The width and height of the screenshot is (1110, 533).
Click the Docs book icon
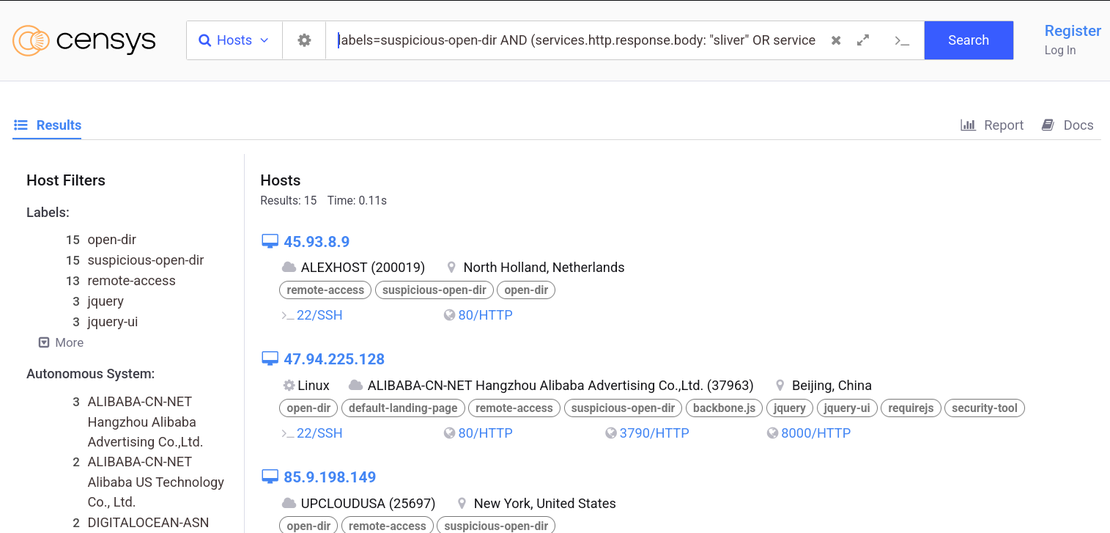pos(1048,125)
